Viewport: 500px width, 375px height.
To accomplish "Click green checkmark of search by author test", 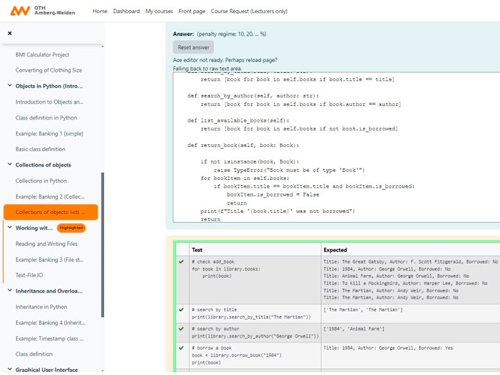I will [x=181, y=329].
